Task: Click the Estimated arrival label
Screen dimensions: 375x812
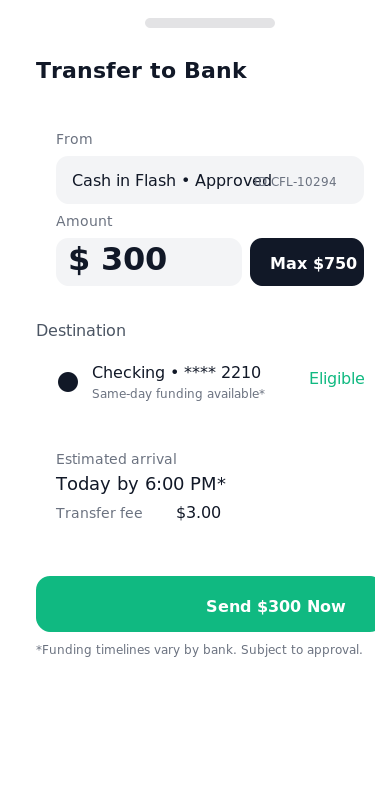Action: tap(116, 459)
